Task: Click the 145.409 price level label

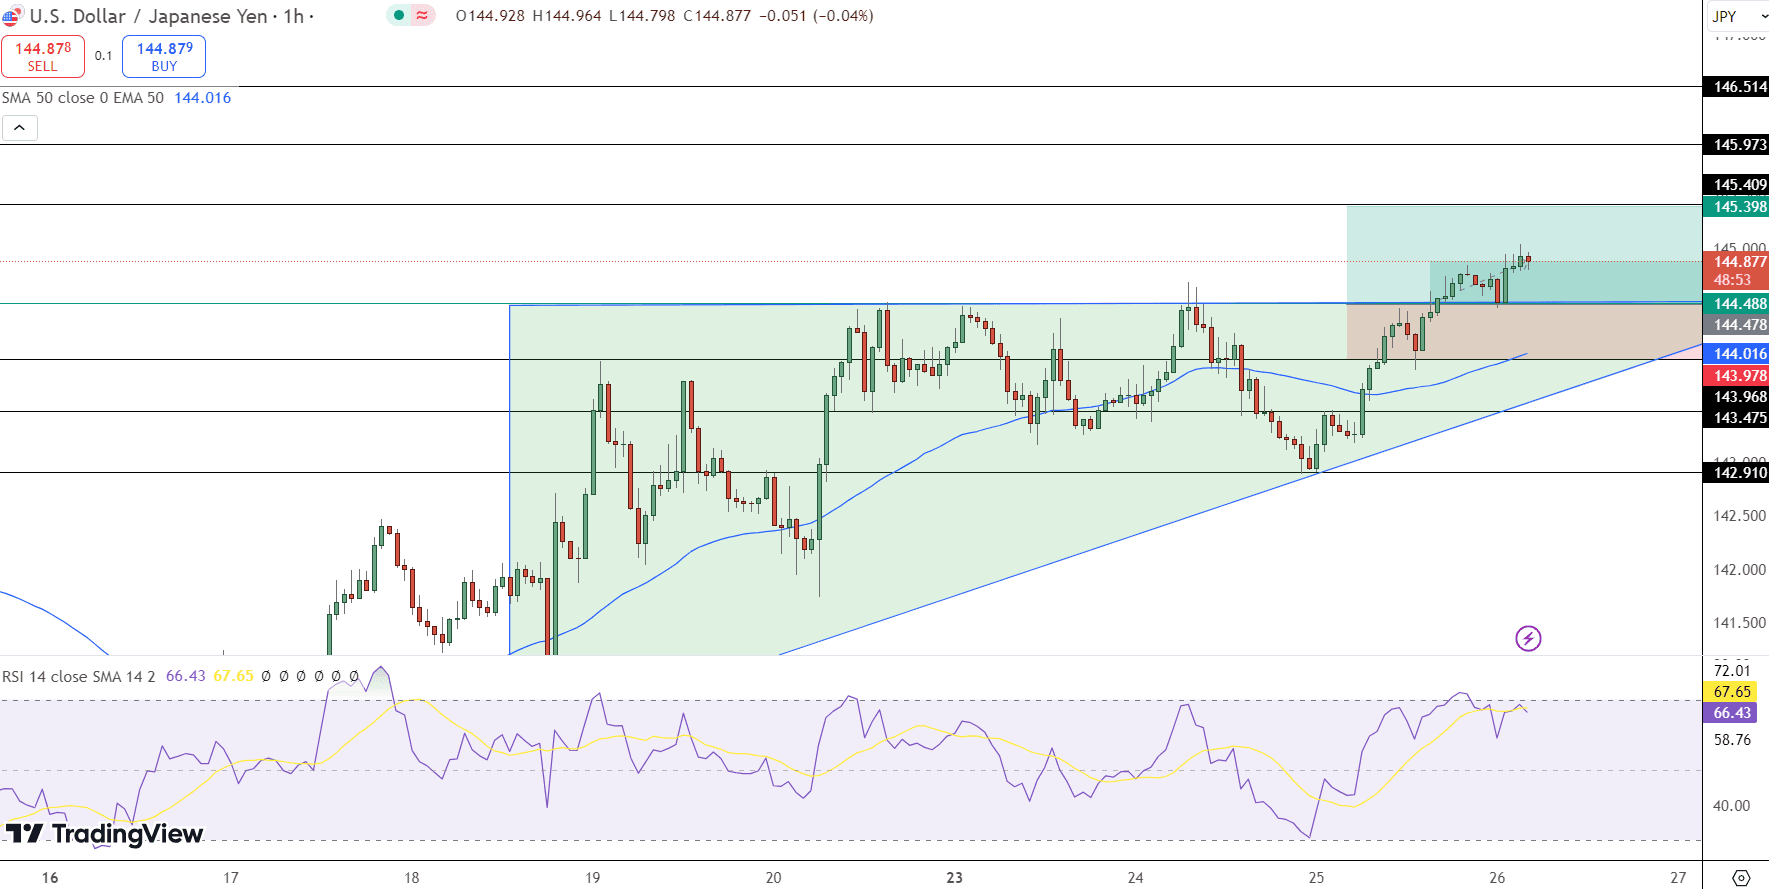Action: tap(1736, 185)
